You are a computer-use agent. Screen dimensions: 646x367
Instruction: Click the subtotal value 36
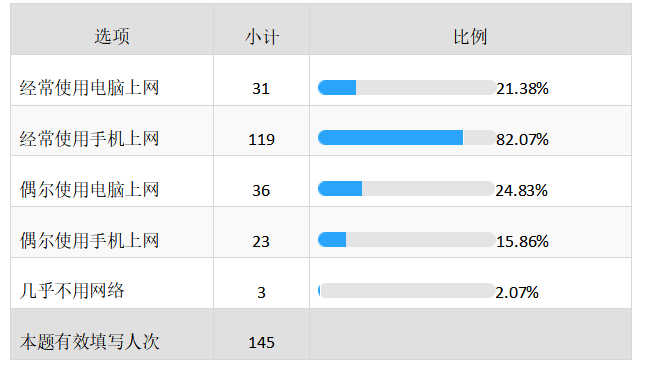point(261,191)
